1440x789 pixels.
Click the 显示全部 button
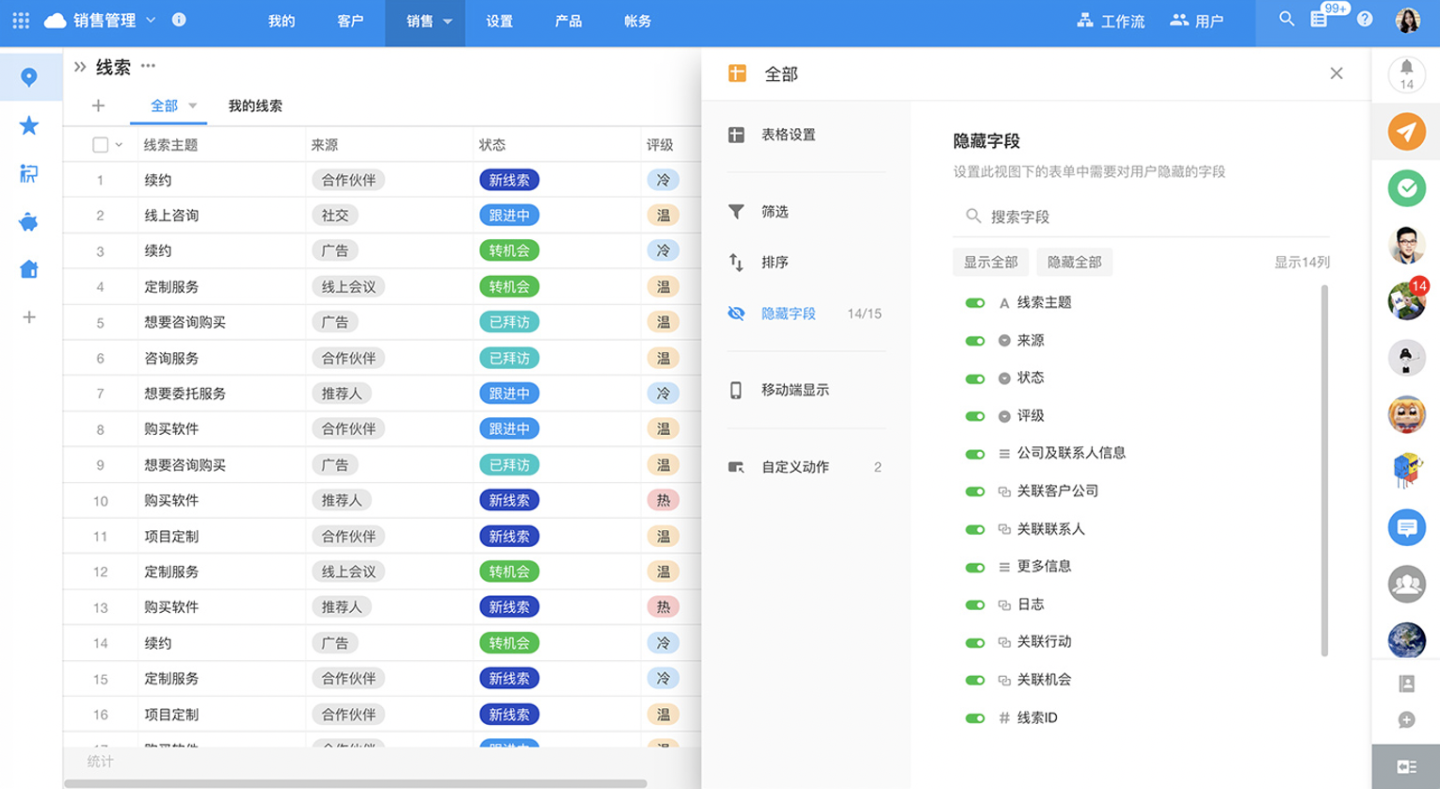pos(990,262)
